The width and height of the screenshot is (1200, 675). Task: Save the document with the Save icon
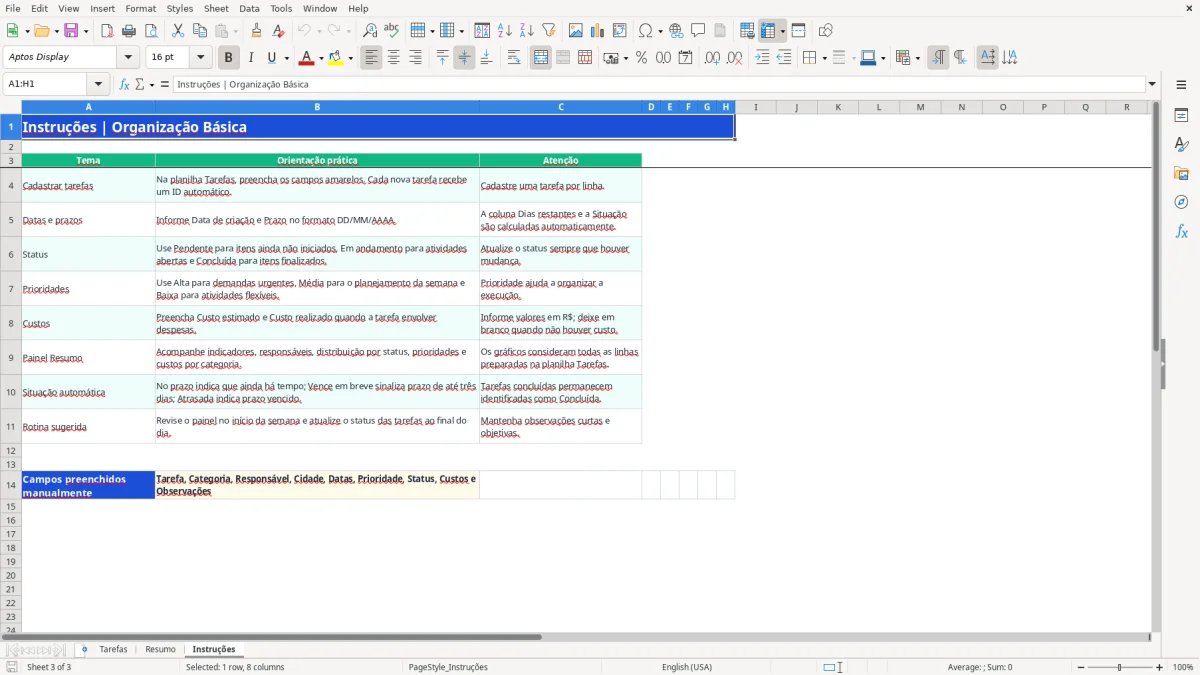point(71,31)
